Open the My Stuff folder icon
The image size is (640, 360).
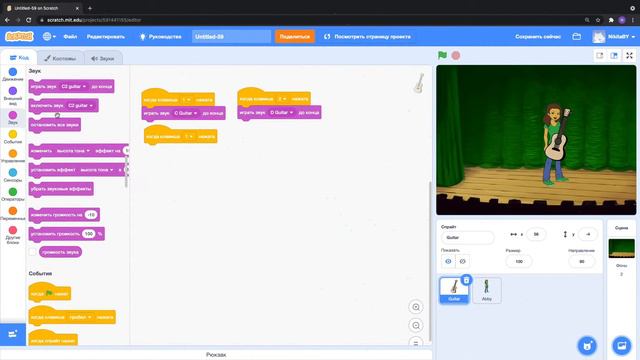point(576,36)
